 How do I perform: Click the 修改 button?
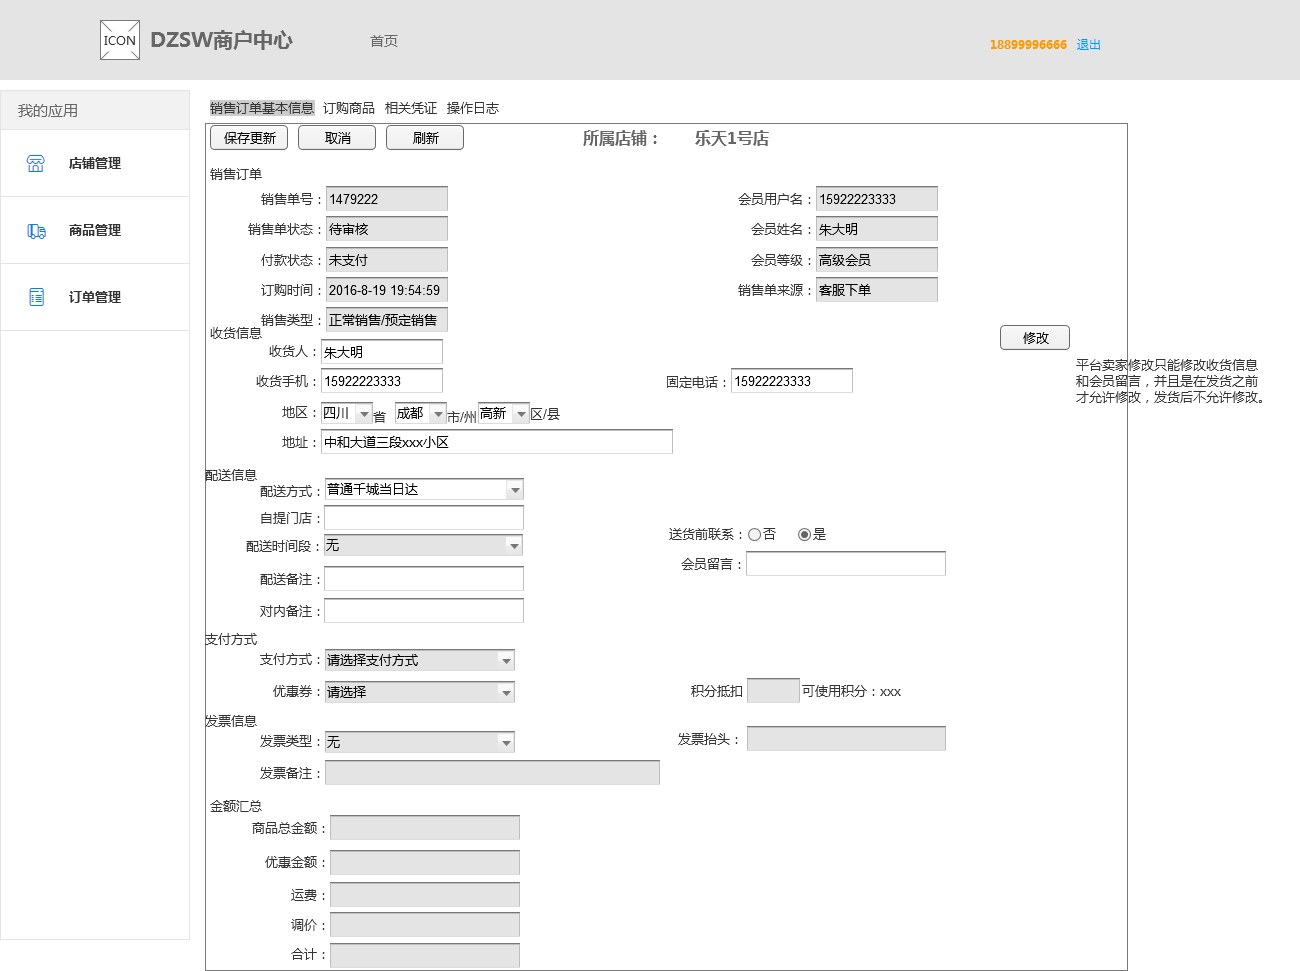1035,338
